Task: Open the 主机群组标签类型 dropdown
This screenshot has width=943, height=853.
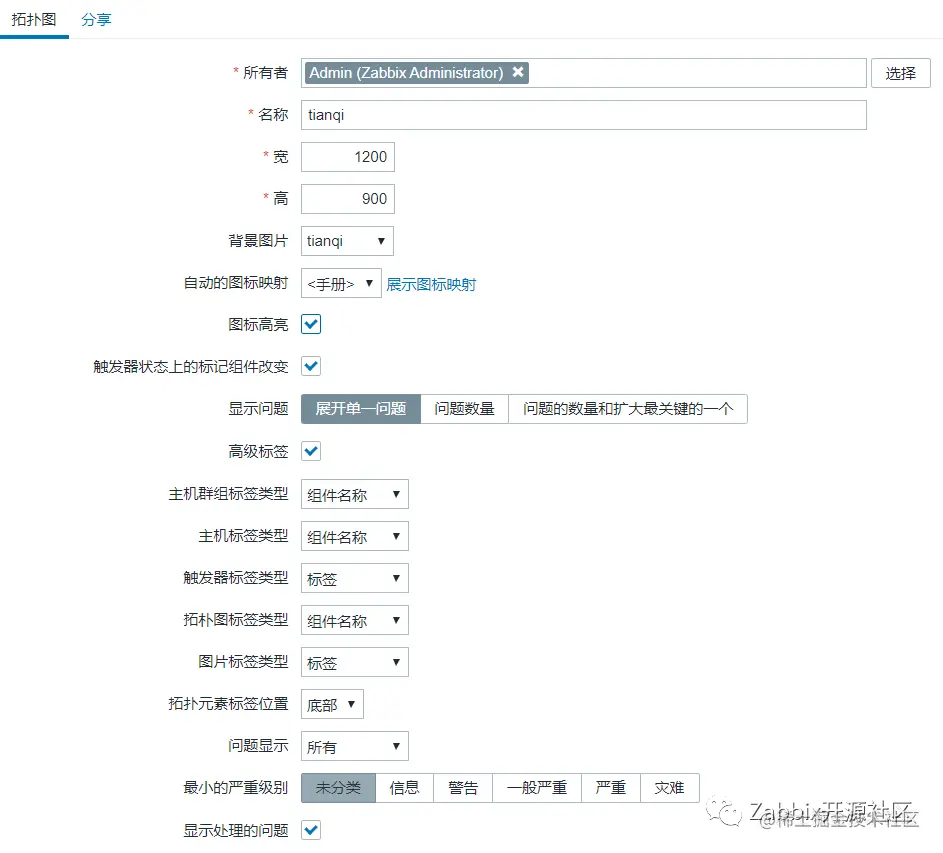Action: (354, 493)
